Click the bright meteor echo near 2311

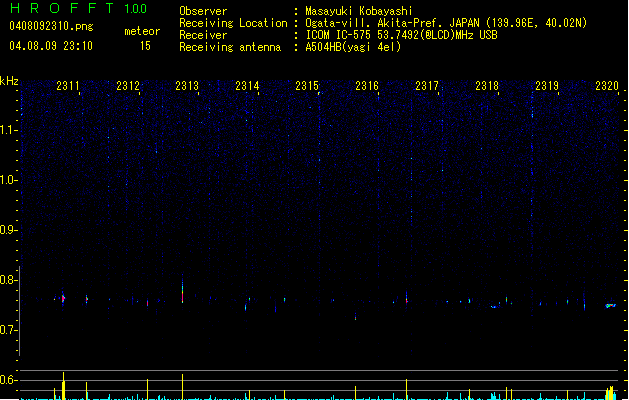click(x=63, y=298)
